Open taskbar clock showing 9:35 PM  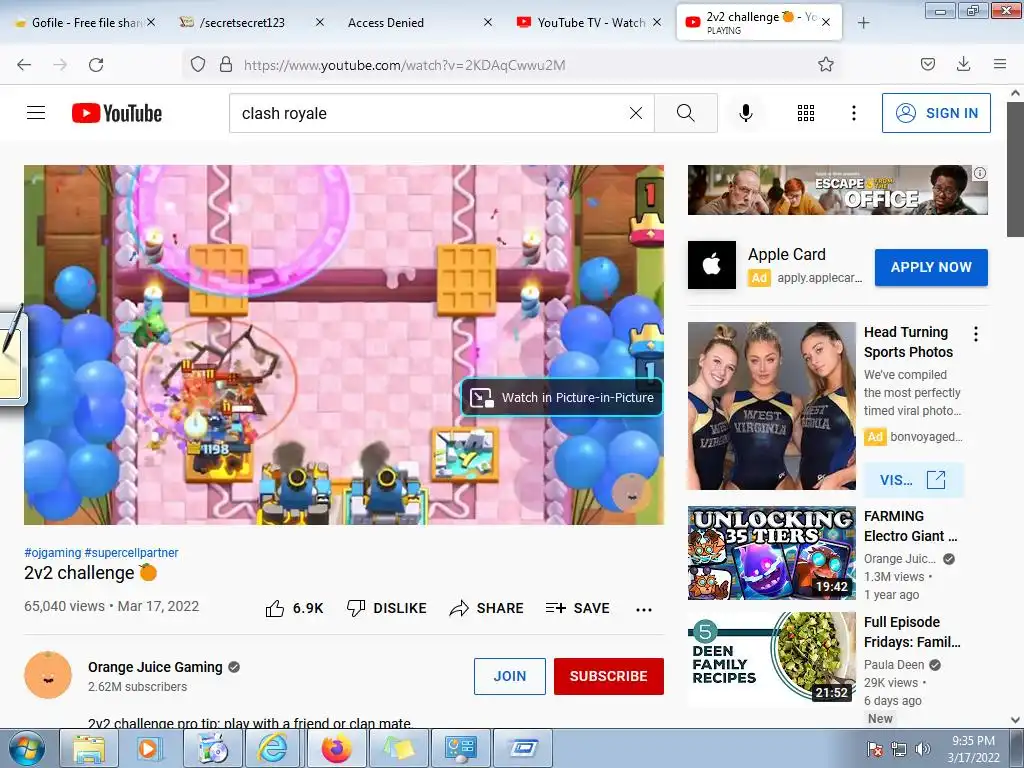(x=973, y=748)
